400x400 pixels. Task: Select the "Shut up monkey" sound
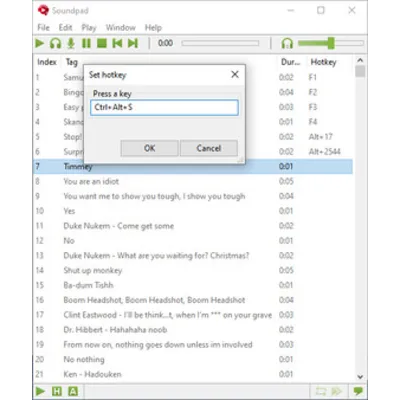(193, 270)
